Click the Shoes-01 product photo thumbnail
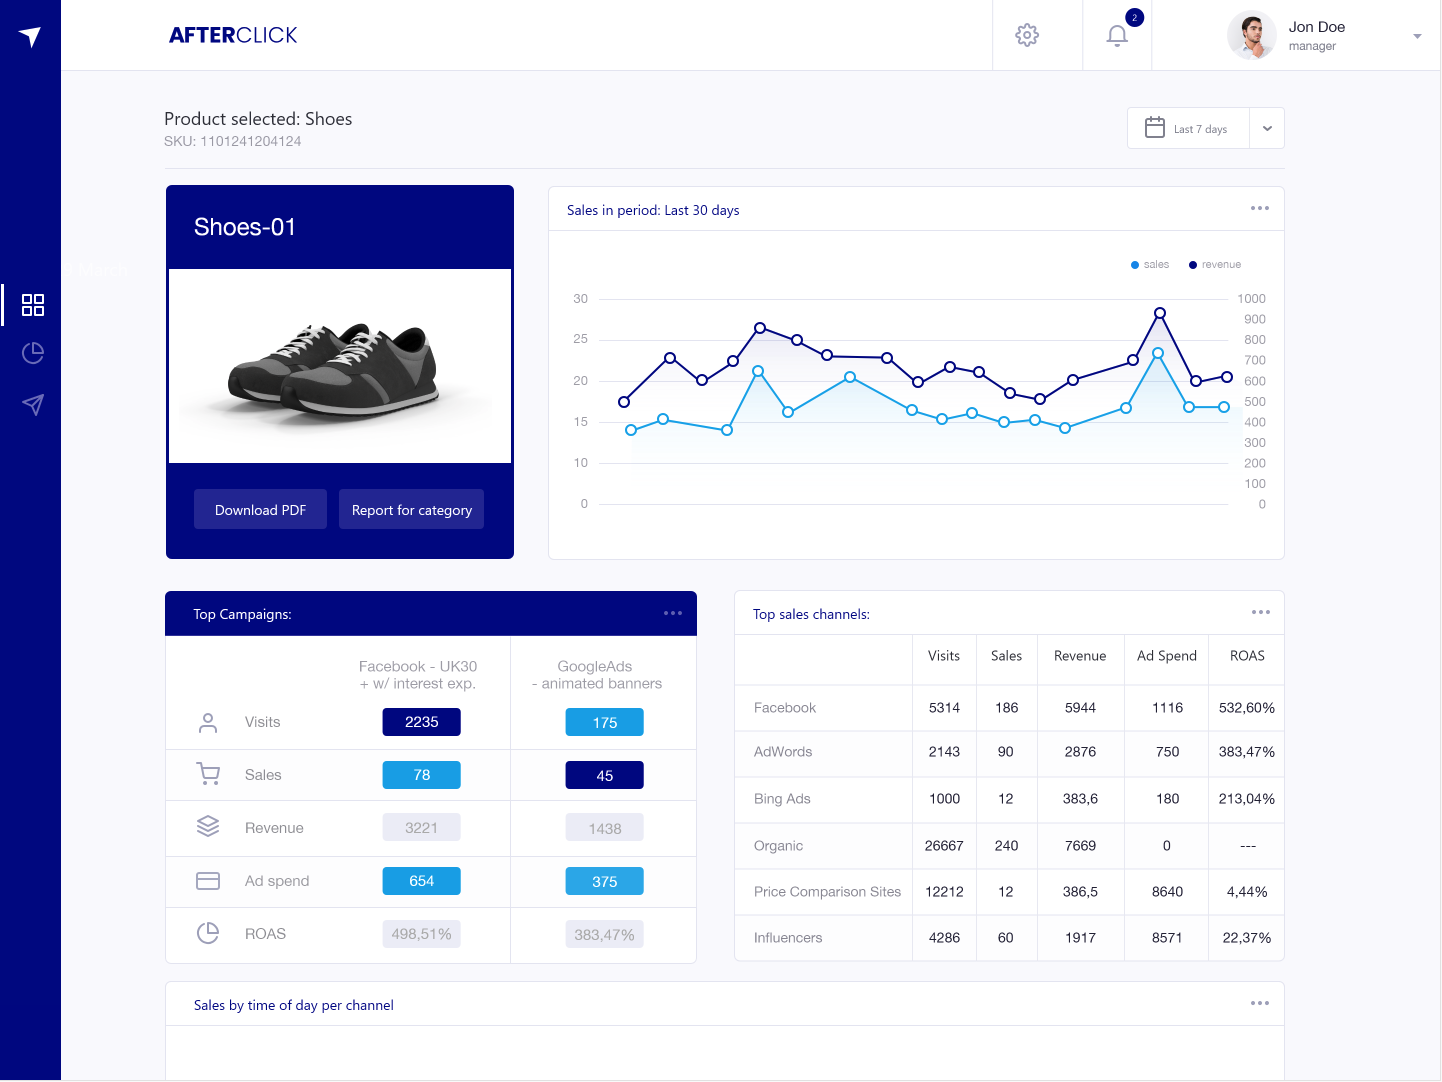1442x1082 pixels. [x=339, y=365]
